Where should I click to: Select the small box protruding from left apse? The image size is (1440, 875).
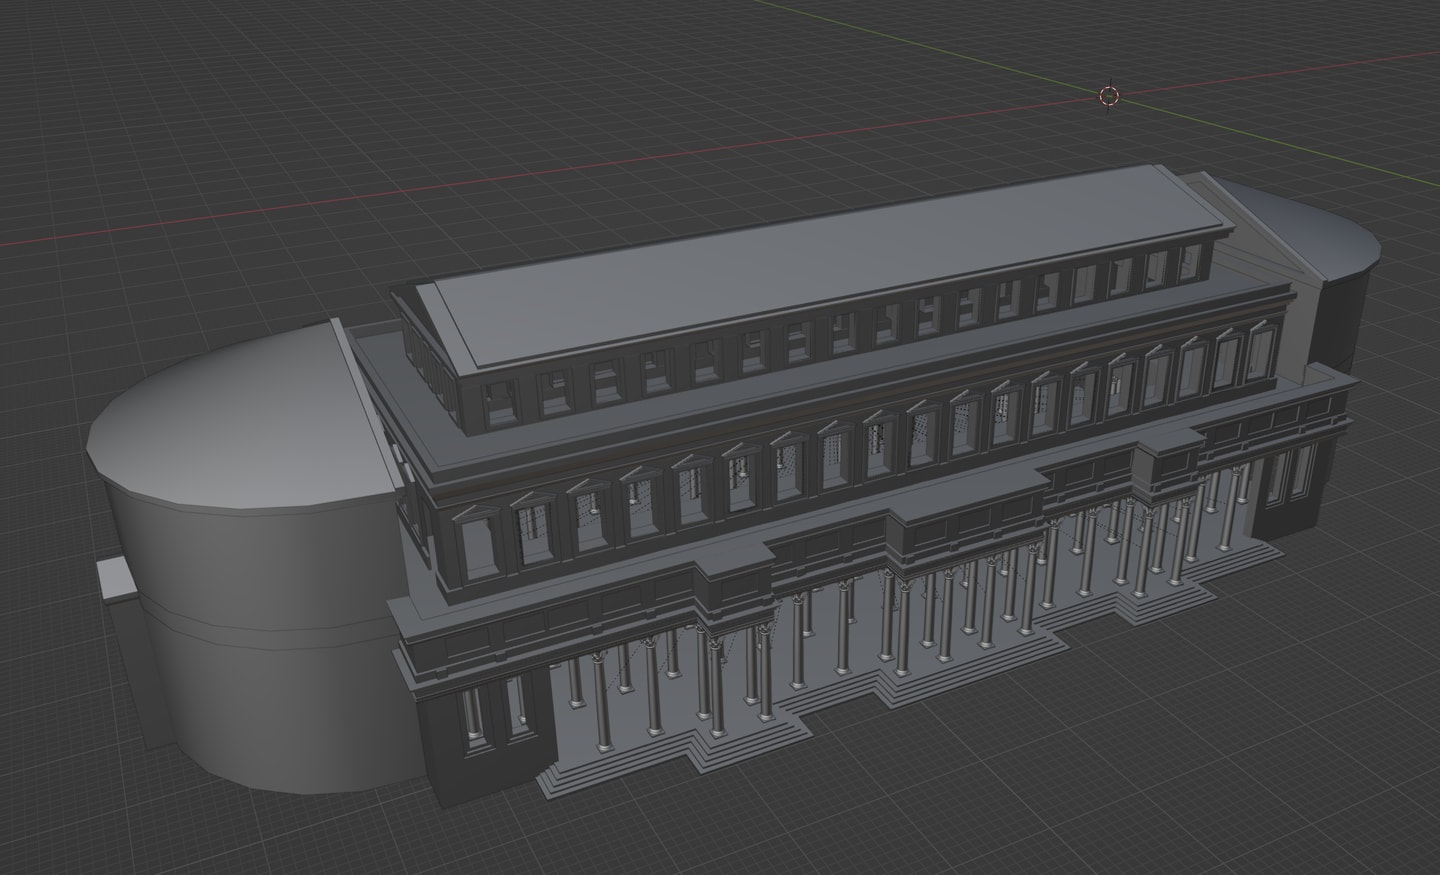(116, 580)
